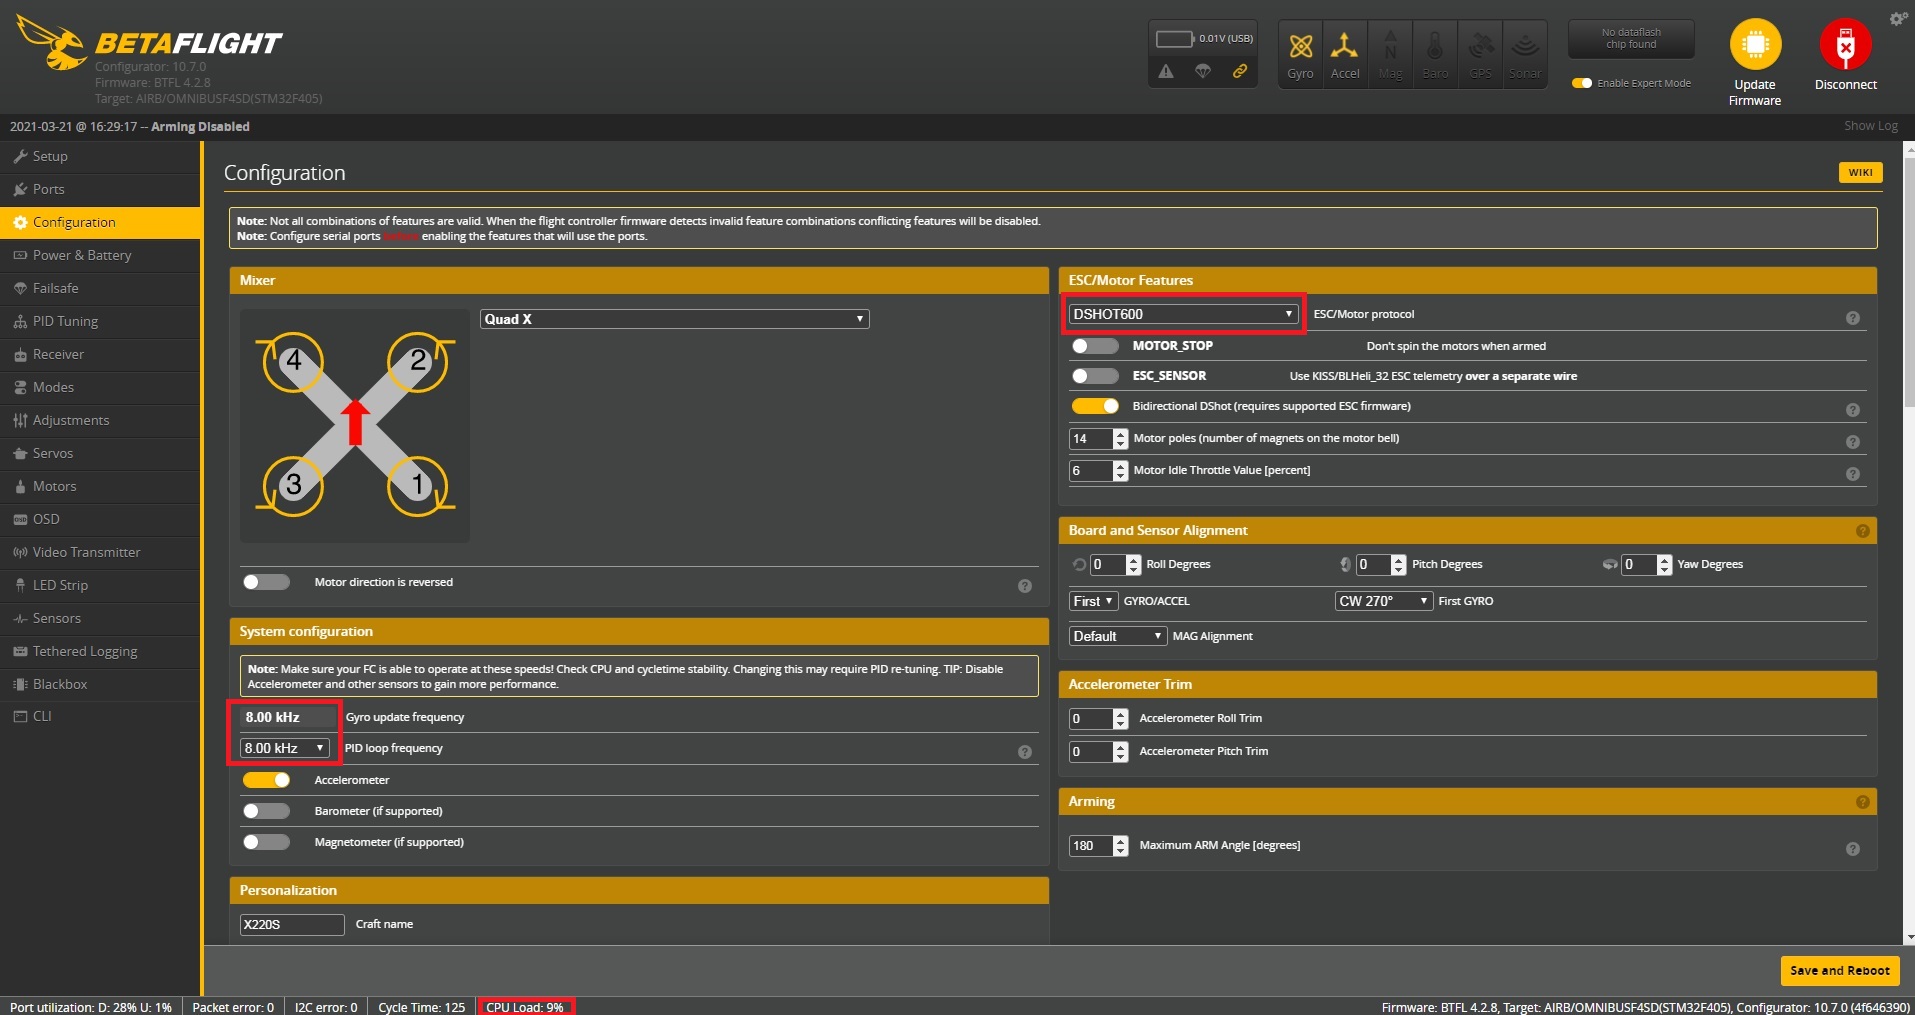1915x1015 pixels.
Task: Open help for Motor poles
Action: click(x=1853, y=442)
